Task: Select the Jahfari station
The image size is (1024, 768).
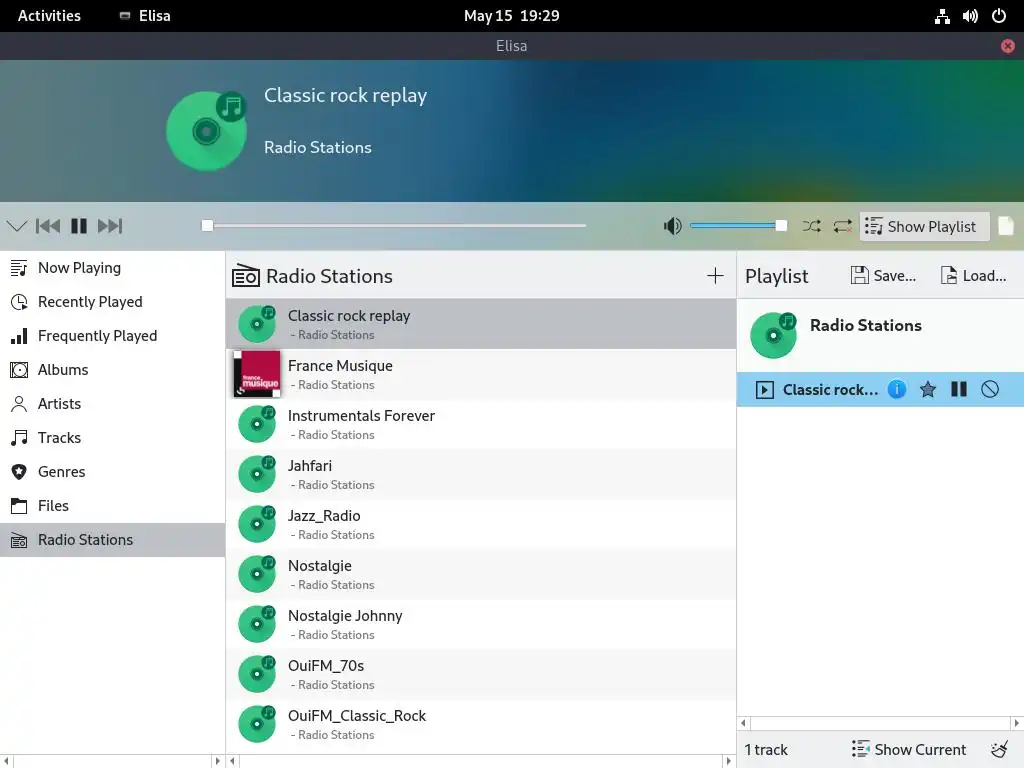Action: click(481, 474)
